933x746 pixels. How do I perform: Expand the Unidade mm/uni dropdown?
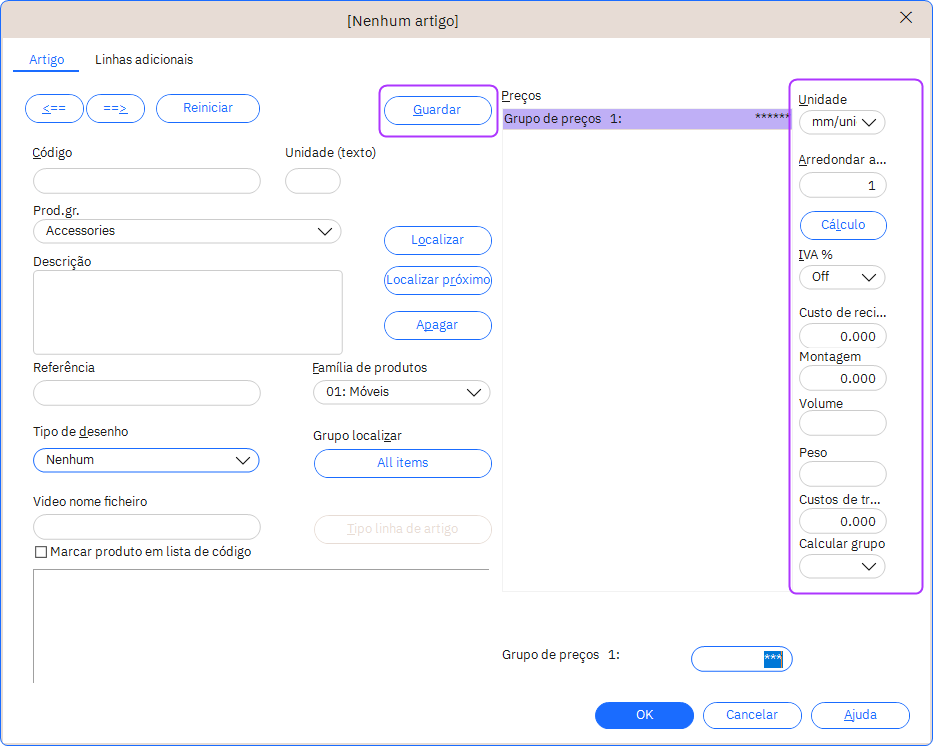(x=842, y=122)
